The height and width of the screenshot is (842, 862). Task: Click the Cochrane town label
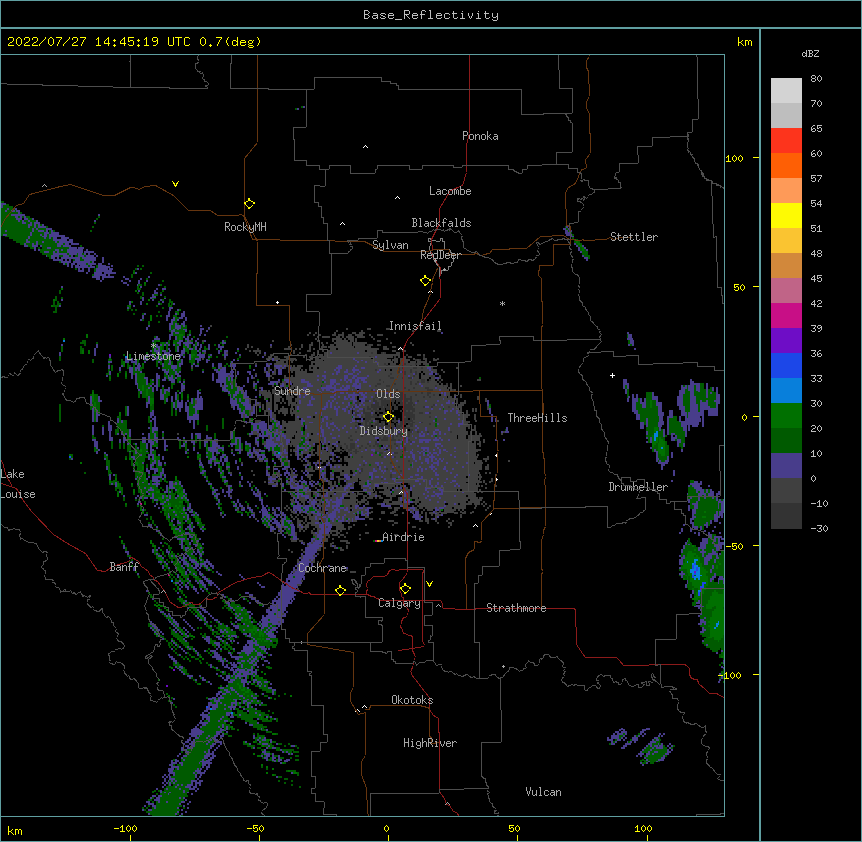pyautogui.click(x=322, y=568)
